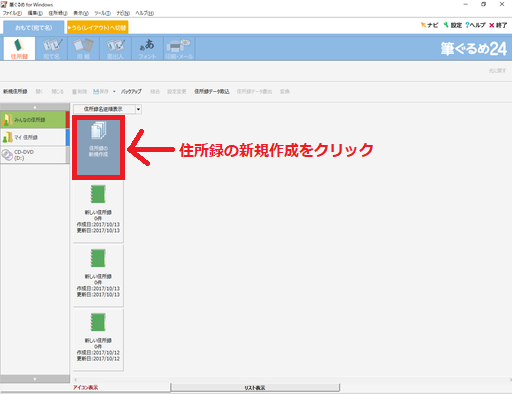
Task: Click 削除 trash toolbar item
Action: pyautogui.click(x=80, y=91)
